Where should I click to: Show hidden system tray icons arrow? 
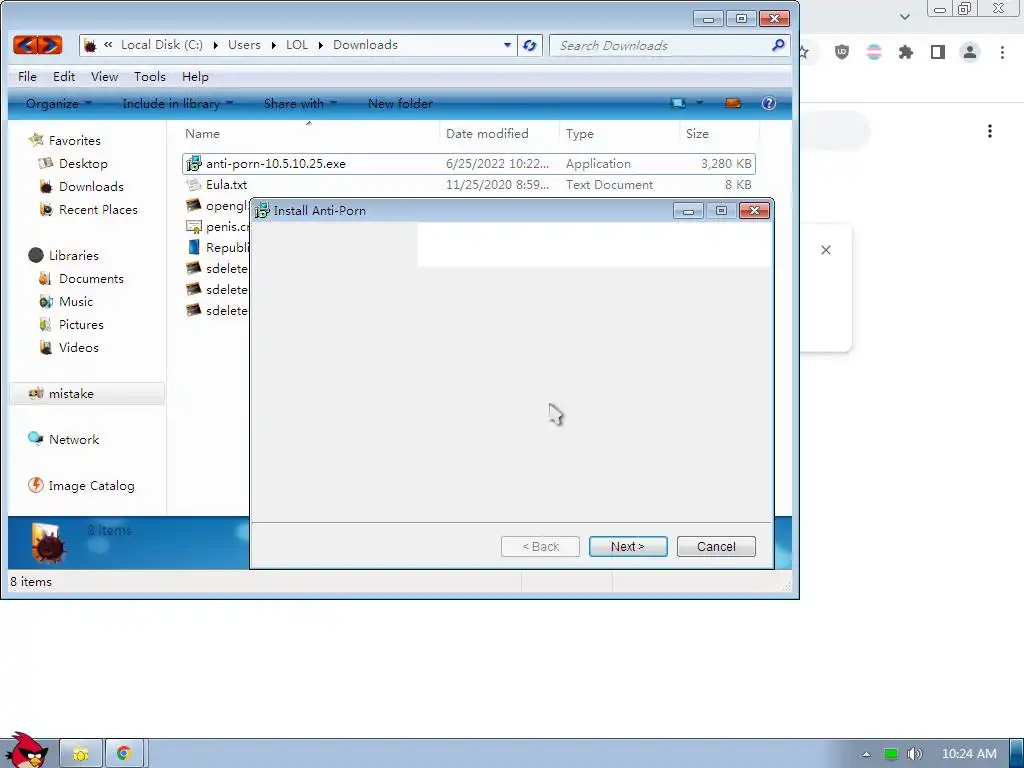coord(866,754)
